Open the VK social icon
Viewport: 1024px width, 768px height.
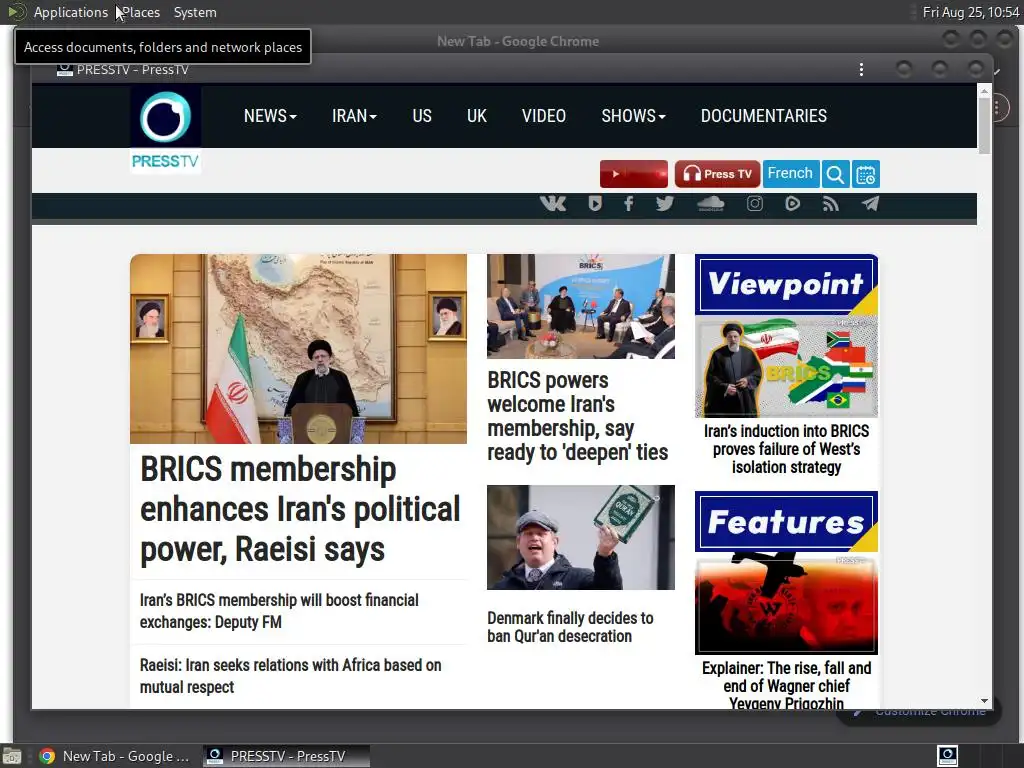coord(553,204)
